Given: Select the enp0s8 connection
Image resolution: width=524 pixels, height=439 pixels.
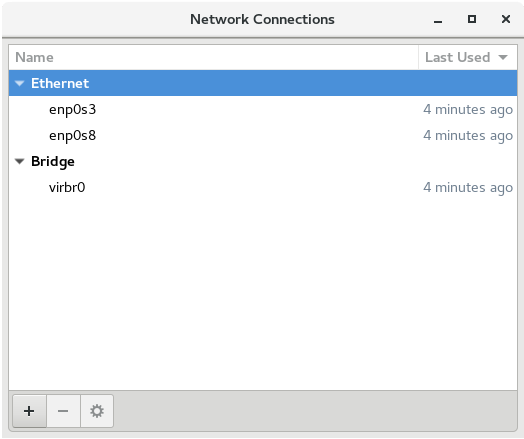Looking at the screenshot, I should [x=263, y=136].
